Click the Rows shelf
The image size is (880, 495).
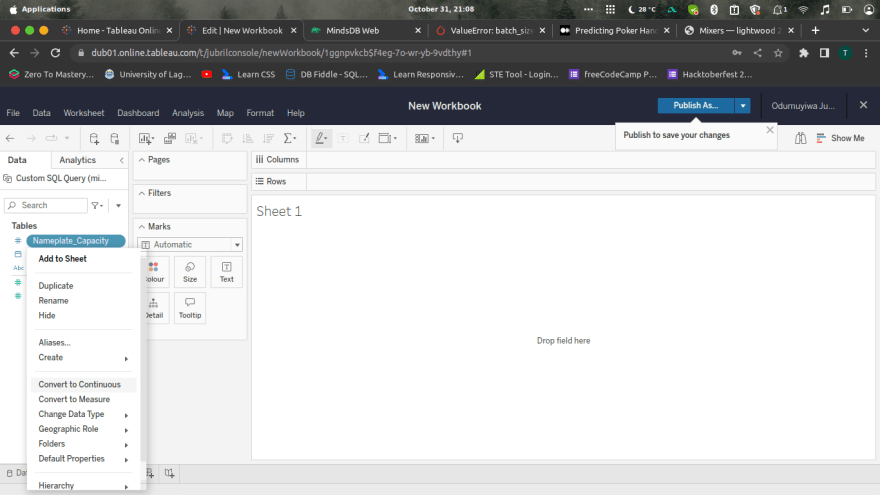point(563,182)
